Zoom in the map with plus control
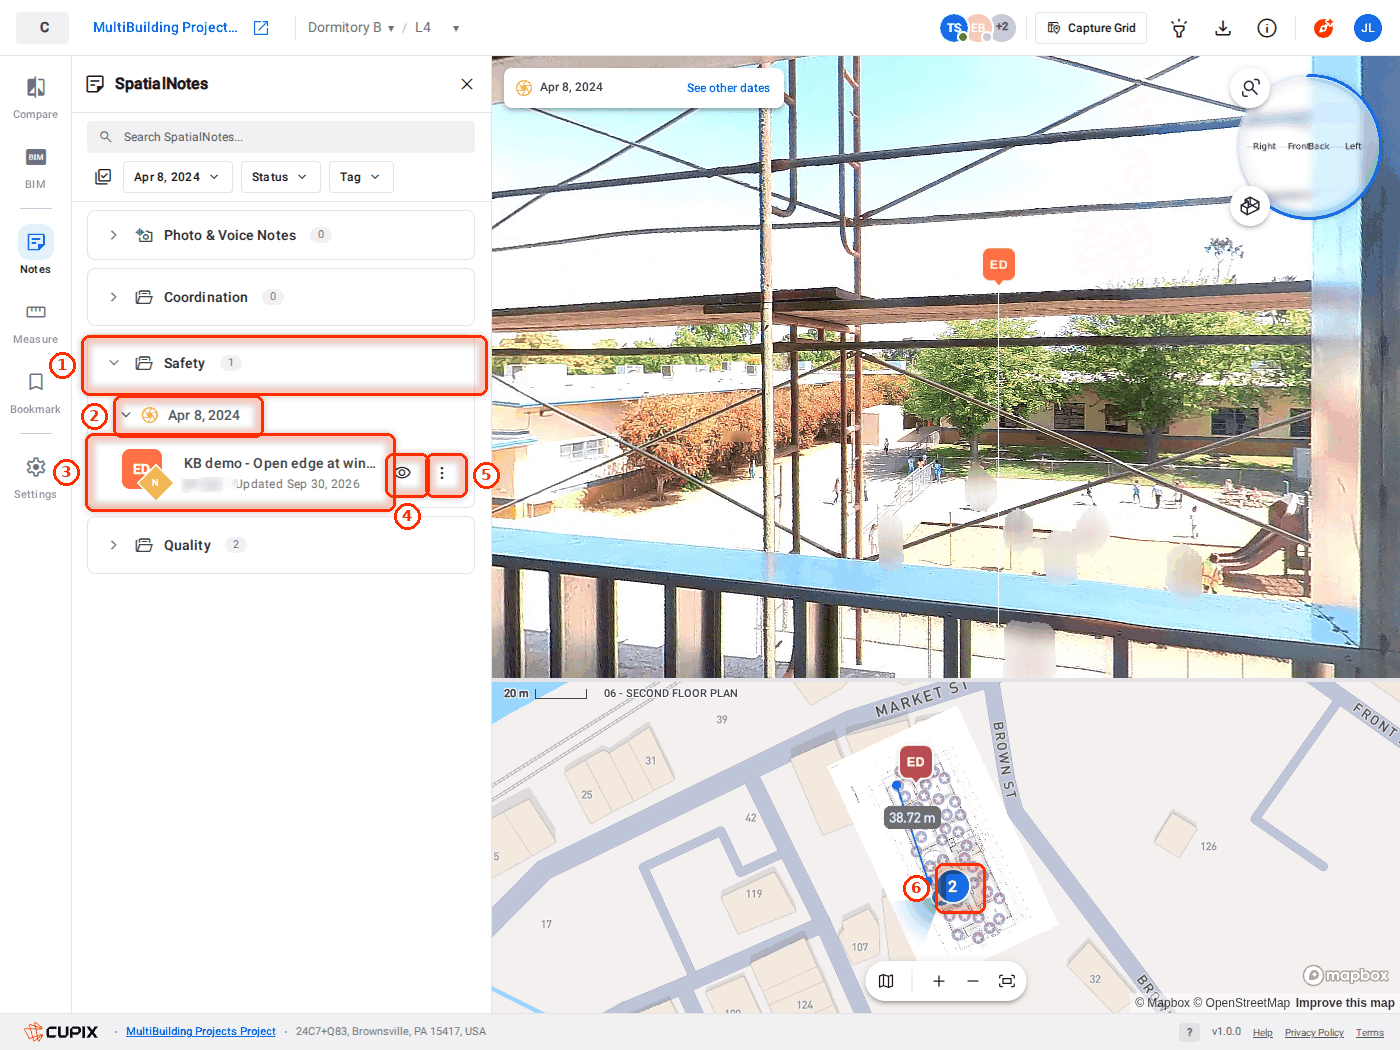Viewport: 1400px width, 1050px height. (939, 981)
